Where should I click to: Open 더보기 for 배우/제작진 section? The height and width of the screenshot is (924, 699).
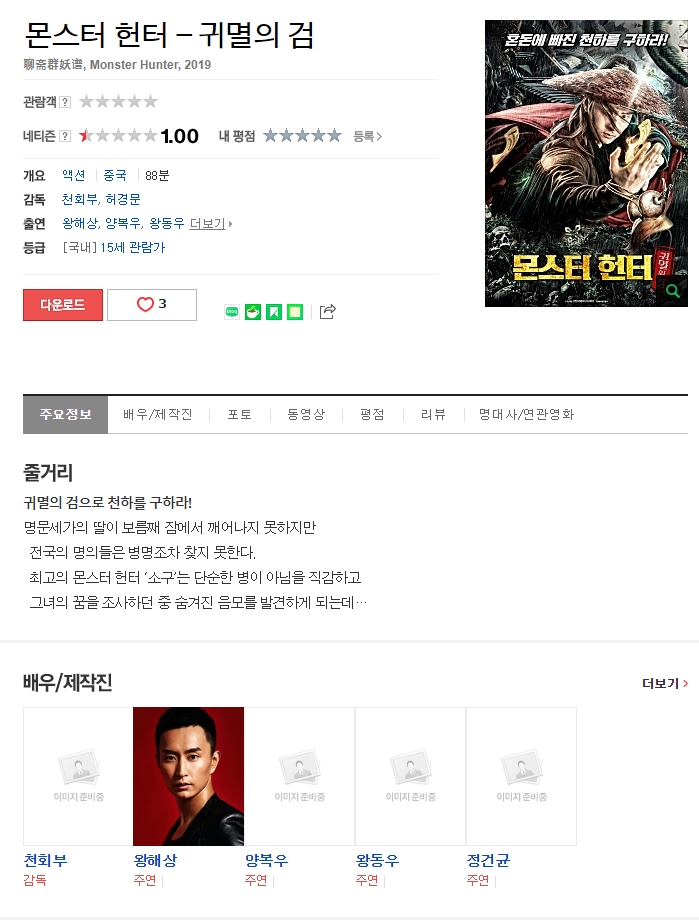(665, 683)
